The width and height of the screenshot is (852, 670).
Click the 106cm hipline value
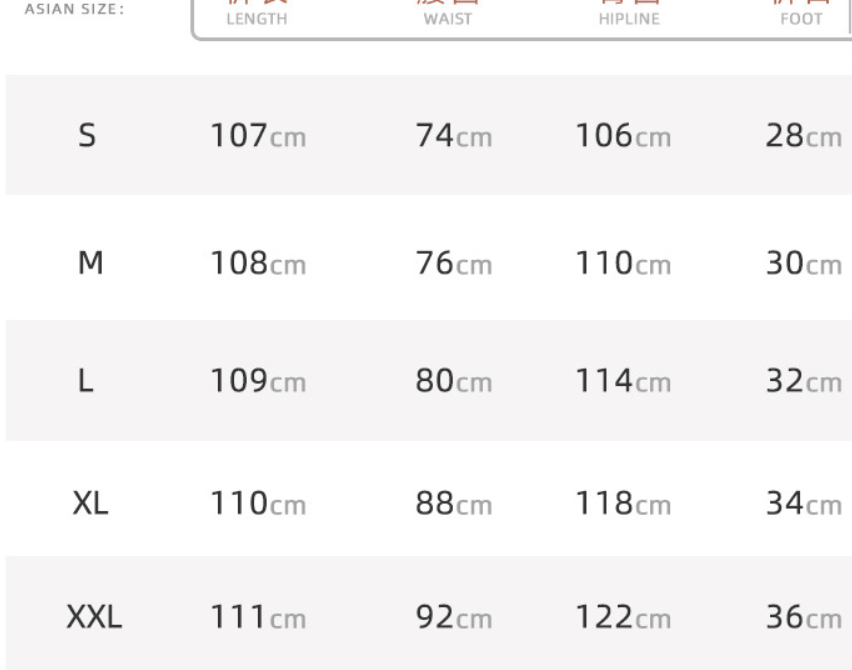[x=622, y=135]
